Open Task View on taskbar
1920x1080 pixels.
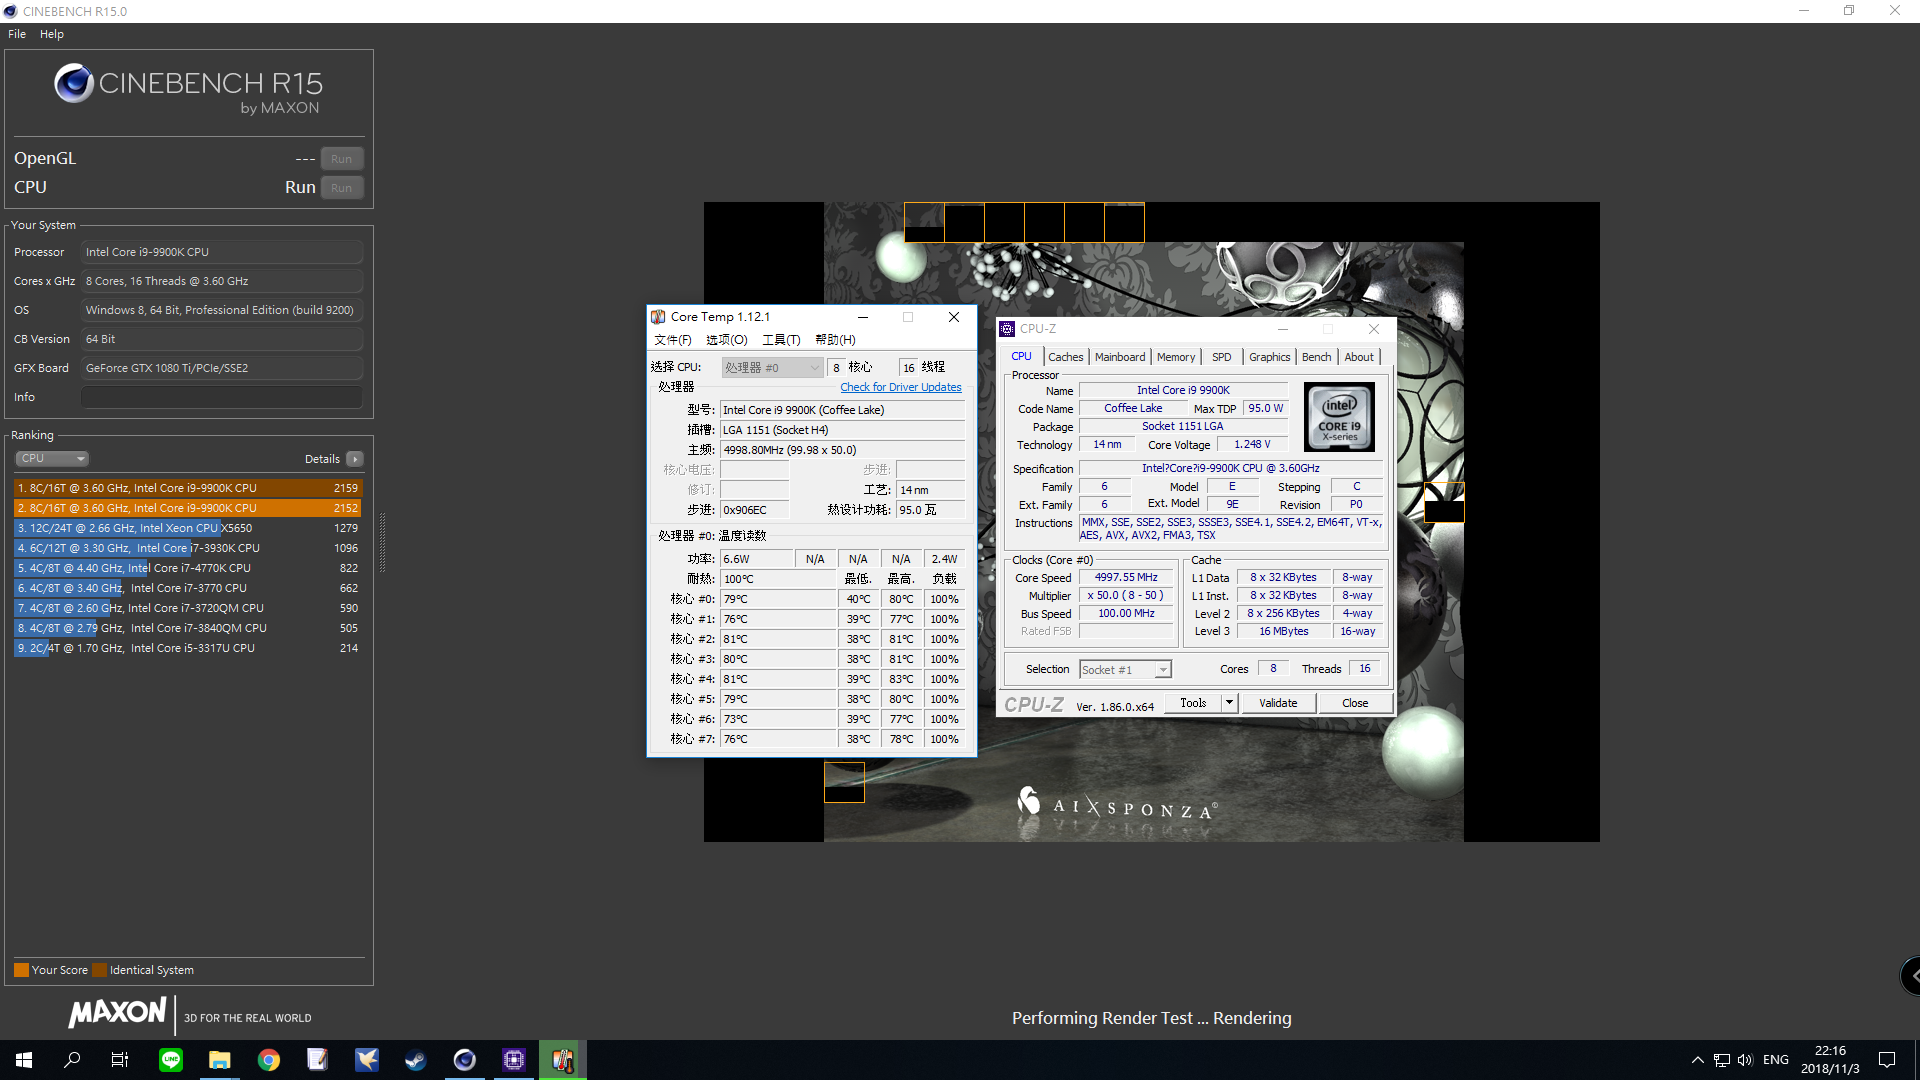click(120, 1060)
